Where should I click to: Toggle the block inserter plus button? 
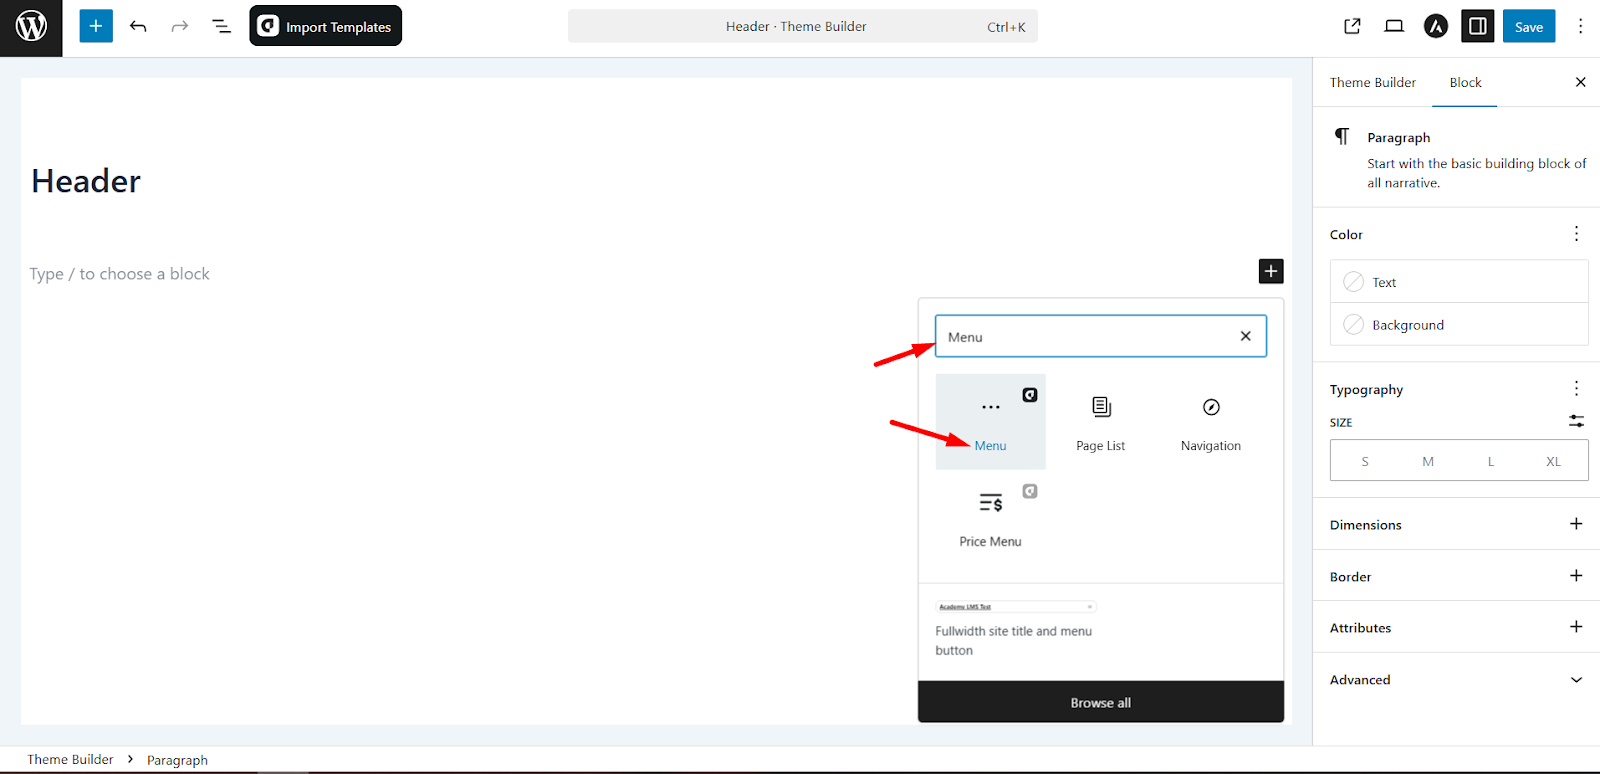pos(96,26)
